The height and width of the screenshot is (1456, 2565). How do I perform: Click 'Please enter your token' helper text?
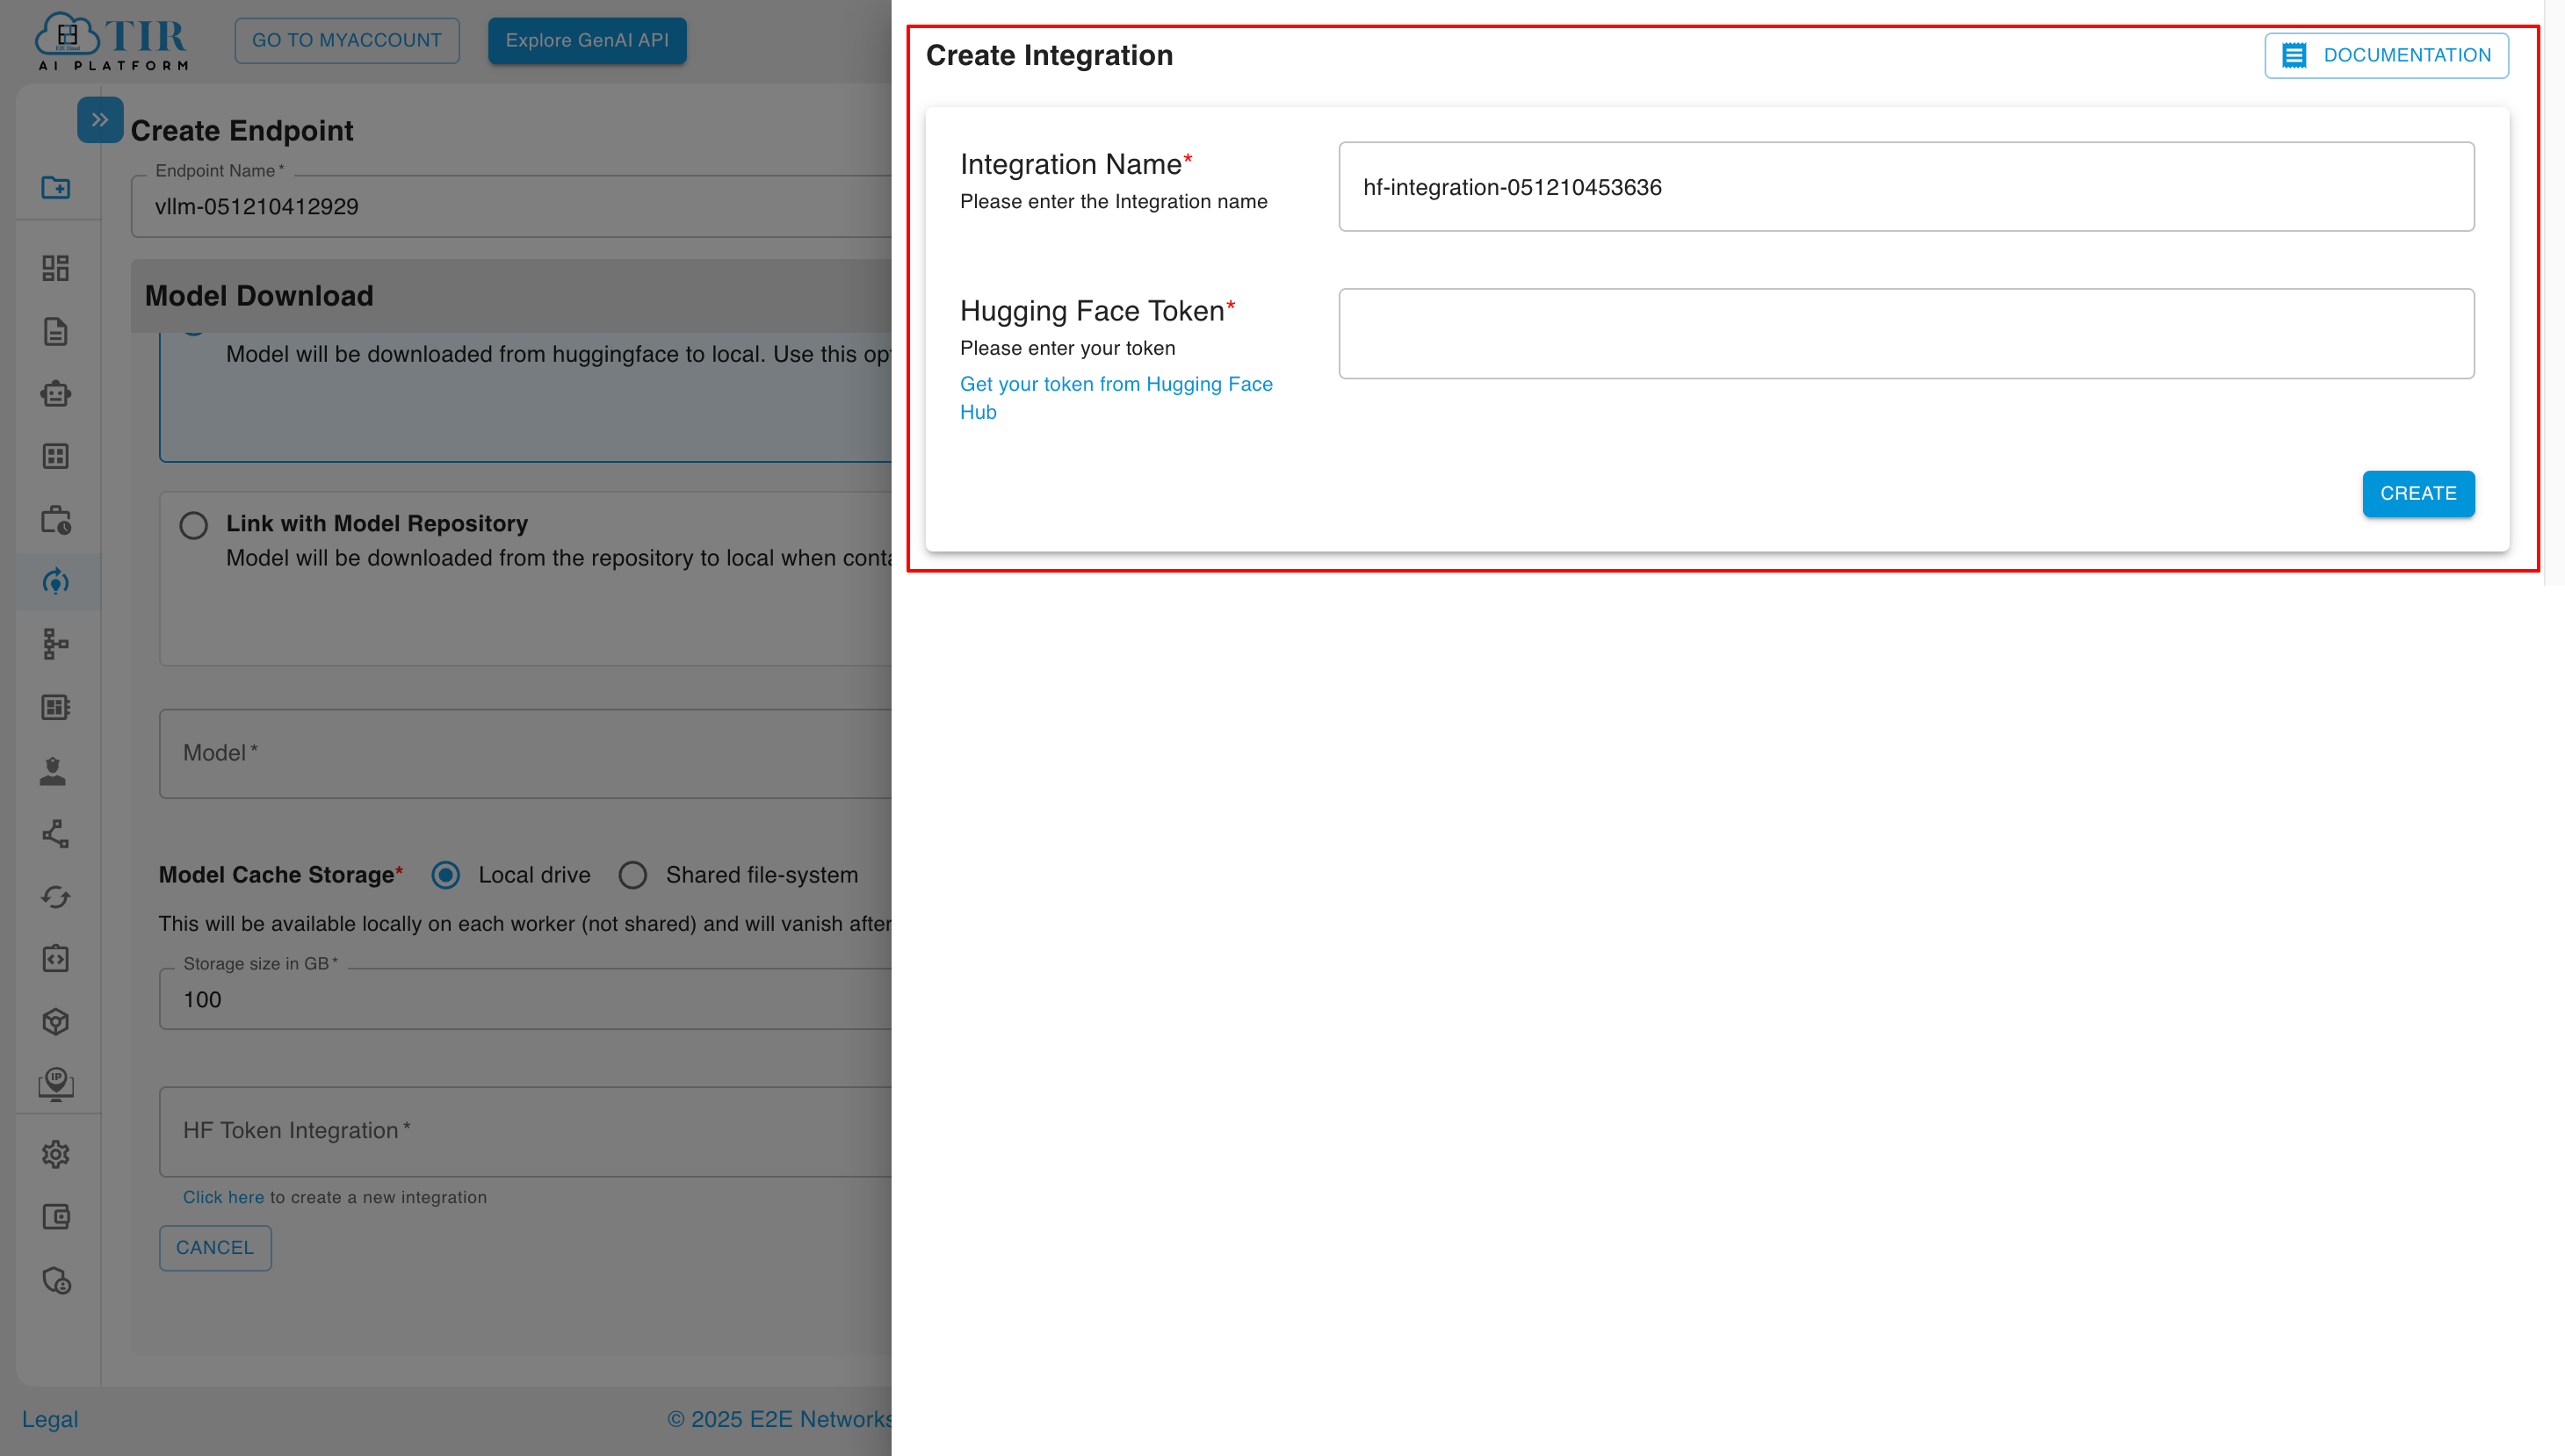tap(1068, 348)
